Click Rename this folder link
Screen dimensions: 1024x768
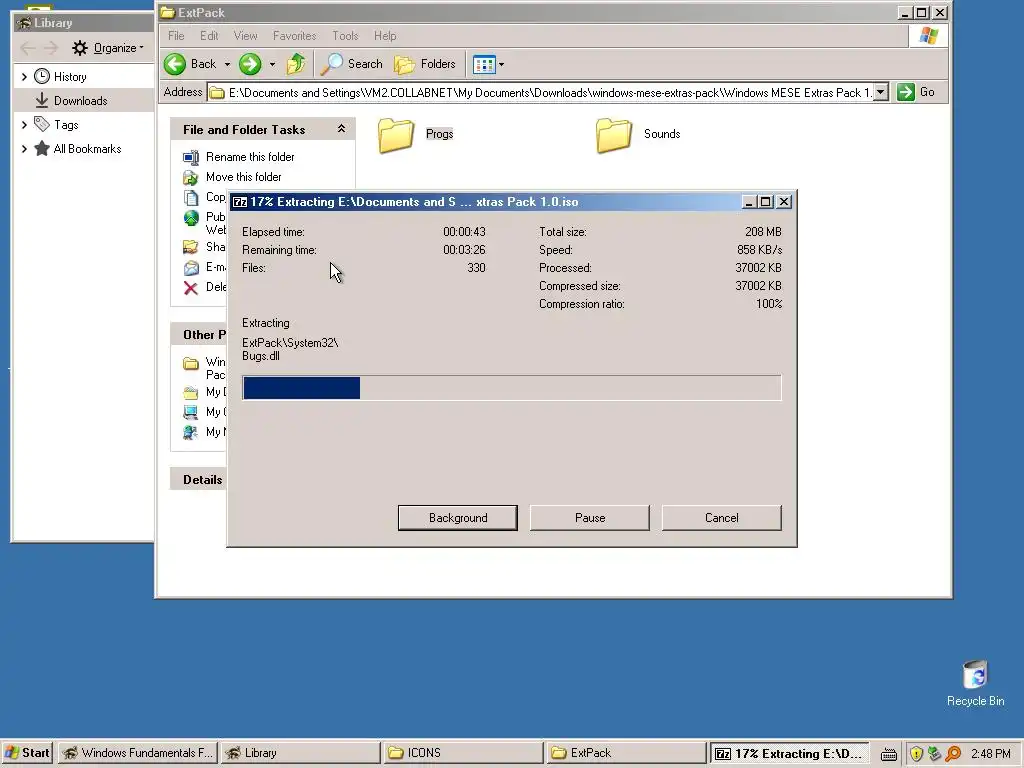(250, 157)
